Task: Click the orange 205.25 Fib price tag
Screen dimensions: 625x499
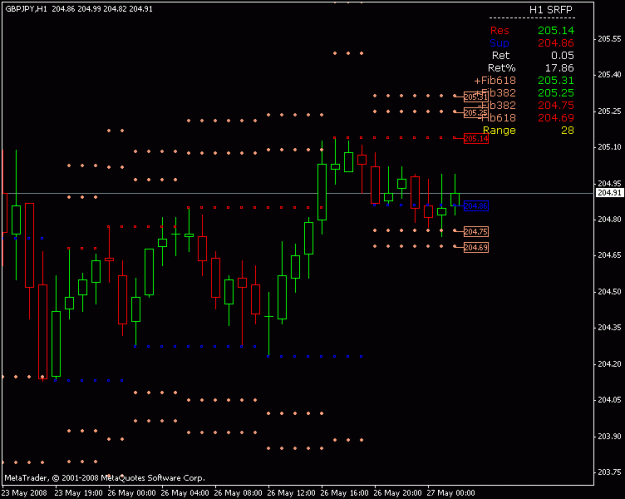Action: [x=476, y=113]
